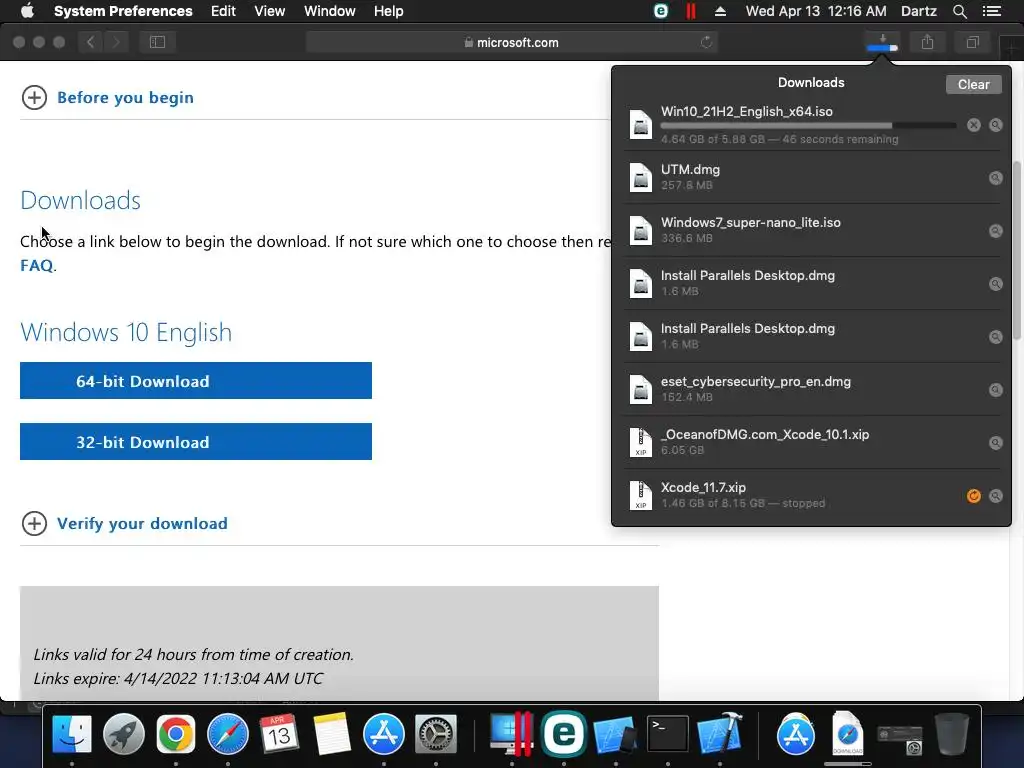Reveal _OceanofDMG.com_Xcode_10.1.xip in Finder

pos(995,443)
